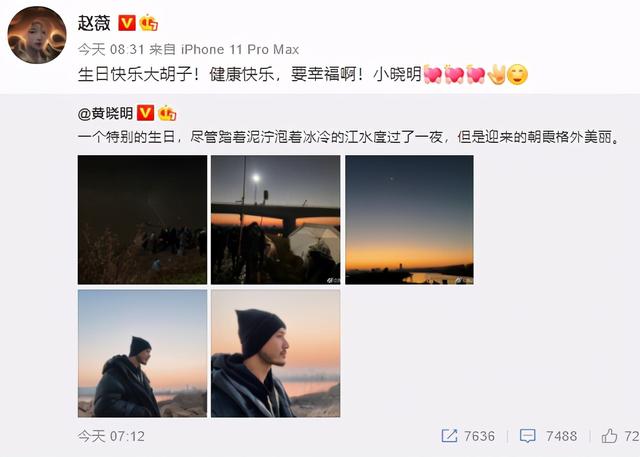Click the iPhone 11 Pro Max source link
Viewport: 640px width, 457px height.
[240, 50]
